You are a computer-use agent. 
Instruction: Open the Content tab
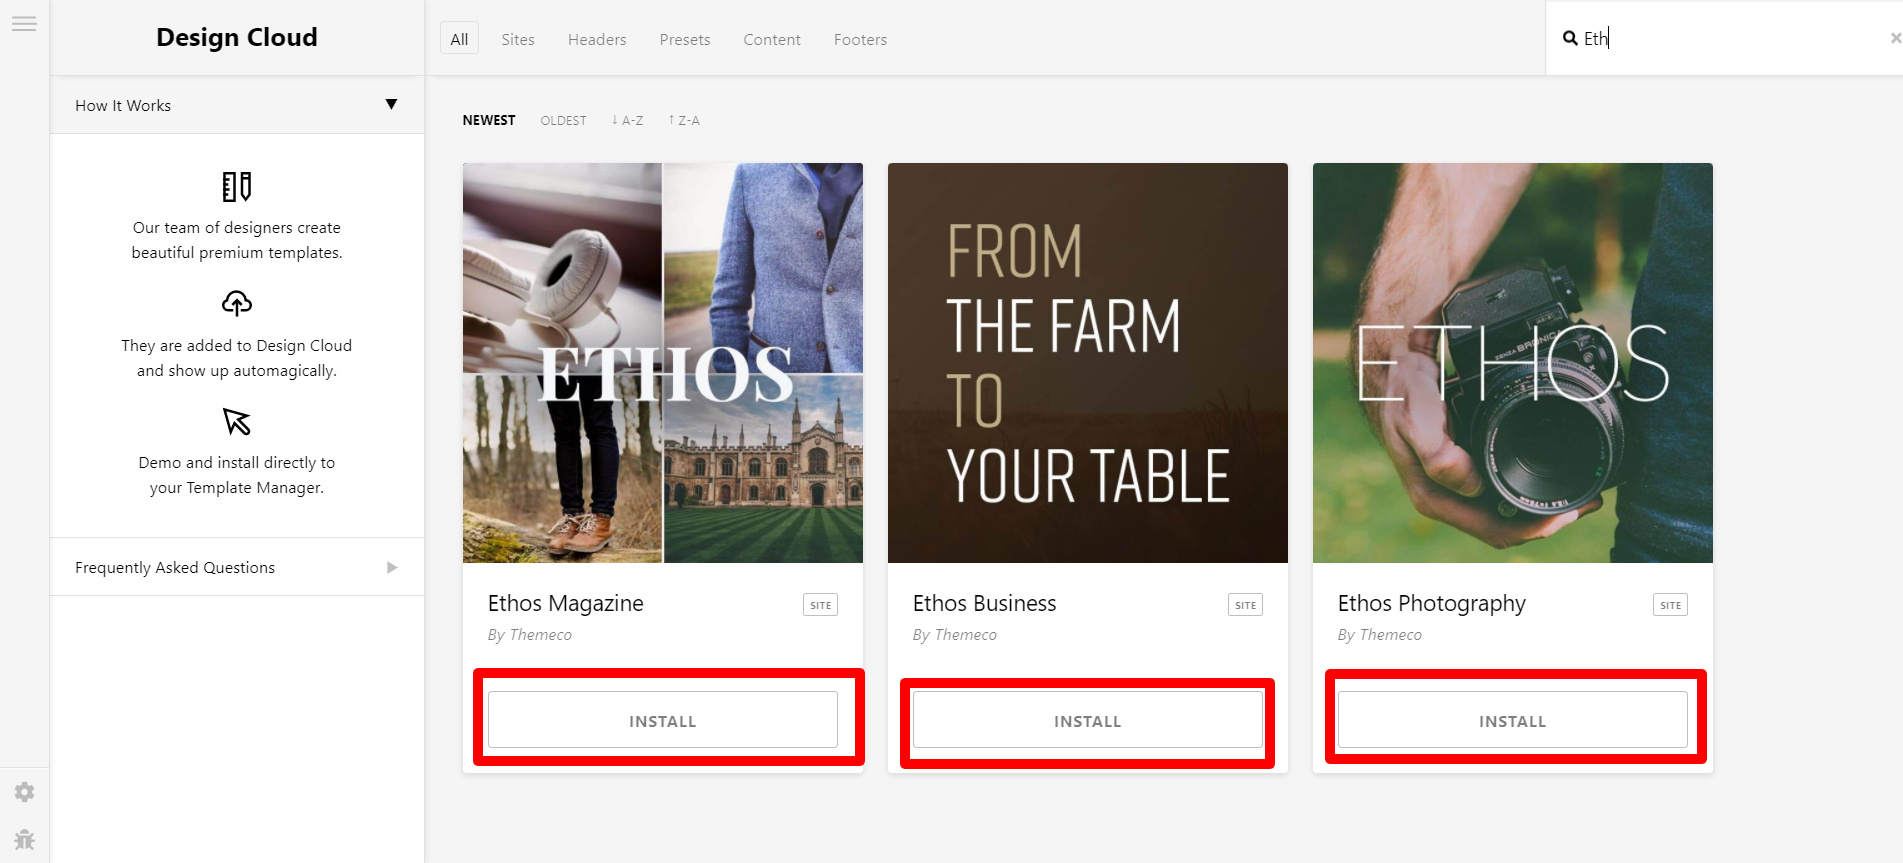tap(772, 39)
